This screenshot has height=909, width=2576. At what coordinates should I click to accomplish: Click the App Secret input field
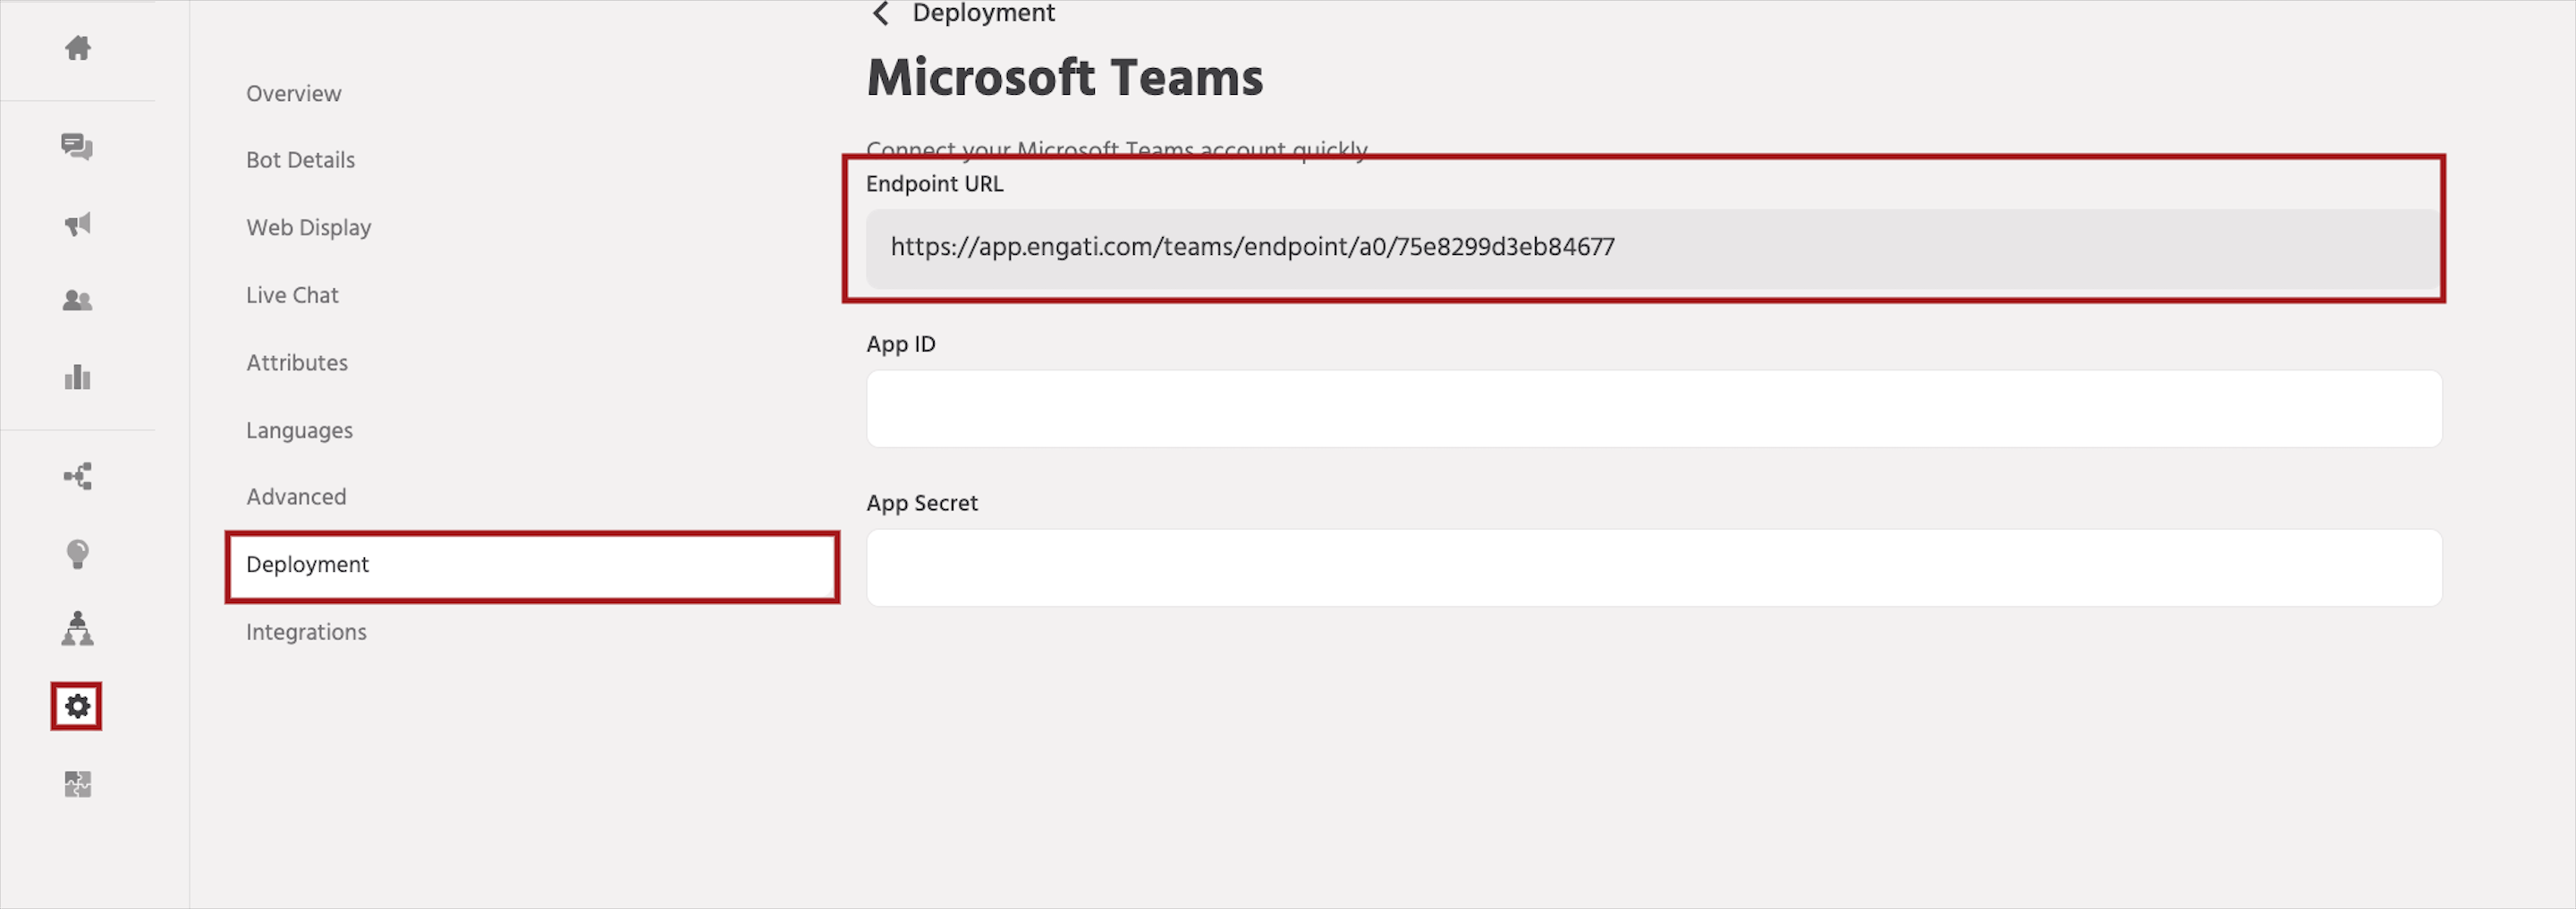pos(1654,568)
